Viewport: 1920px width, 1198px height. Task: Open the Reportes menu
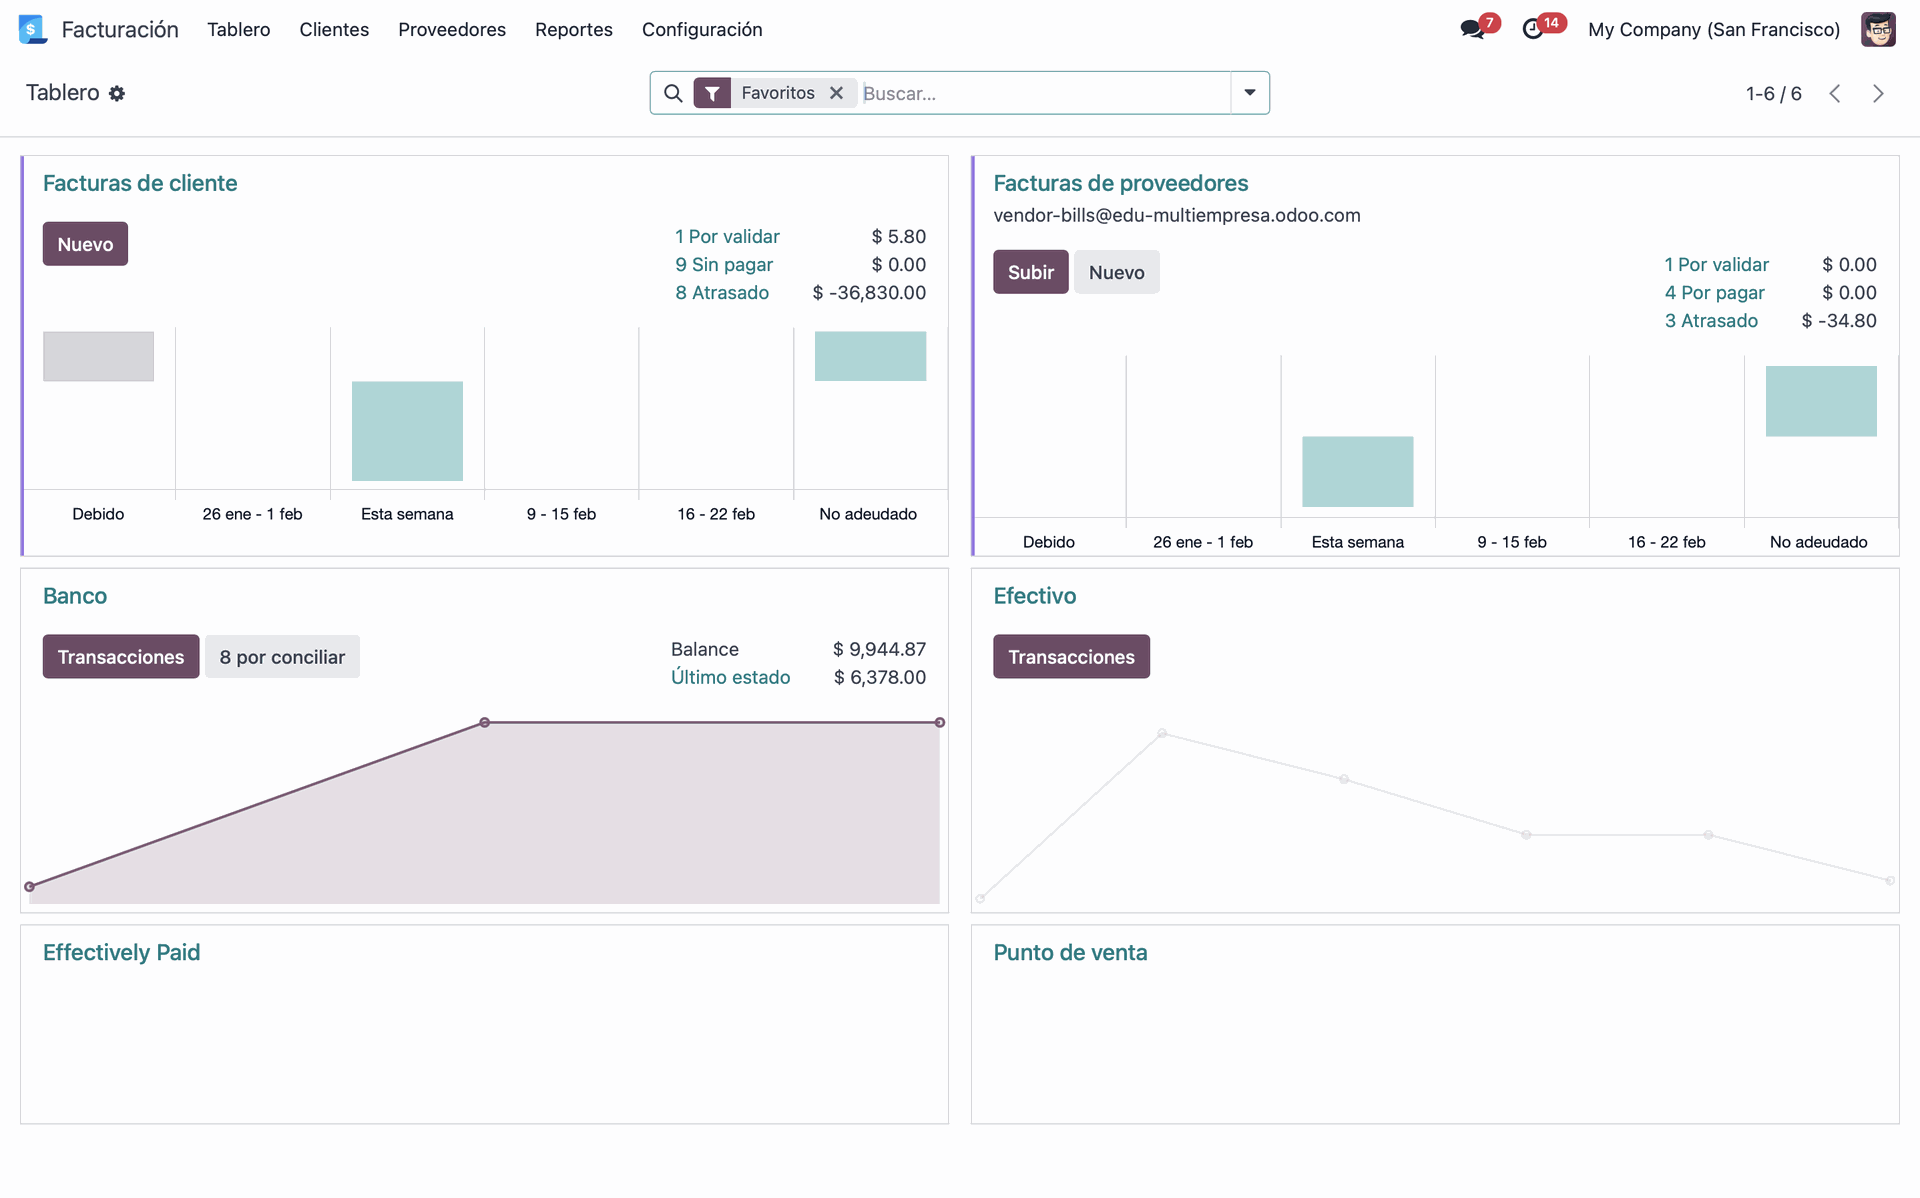pos(573,29)
